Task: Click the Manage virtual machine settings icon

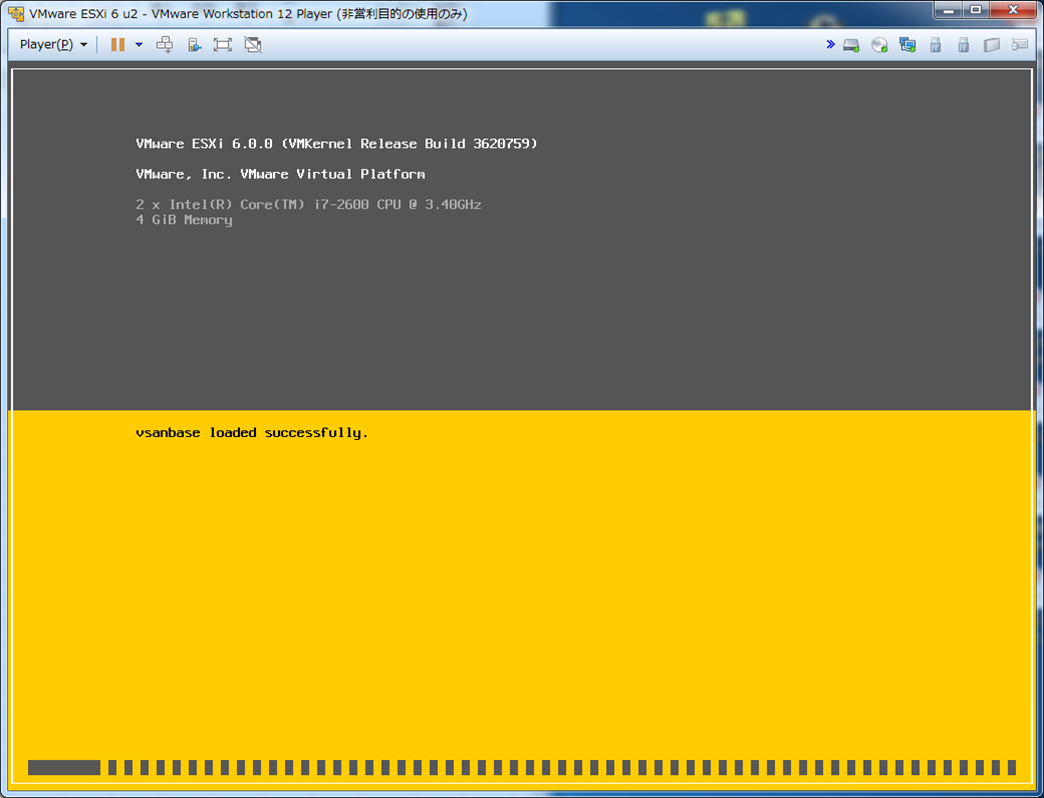Action: tap(194, 45)
